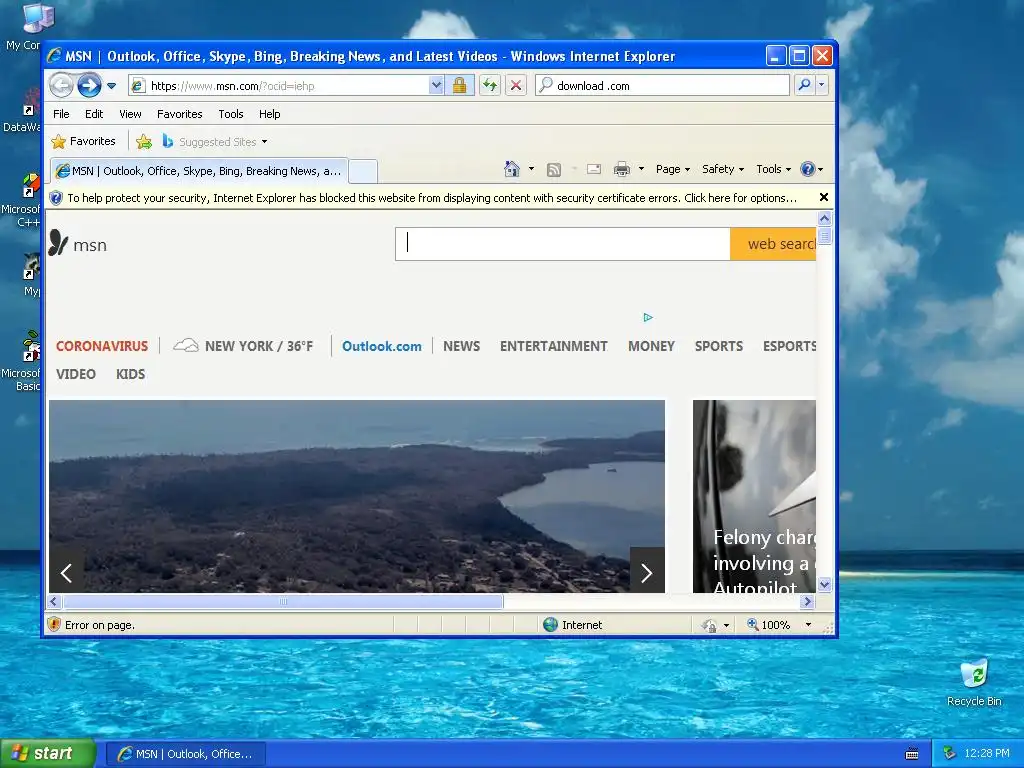The image size is (1024, 768).
Task: Open the Safety command menu
Action: [x=722, y=169]
